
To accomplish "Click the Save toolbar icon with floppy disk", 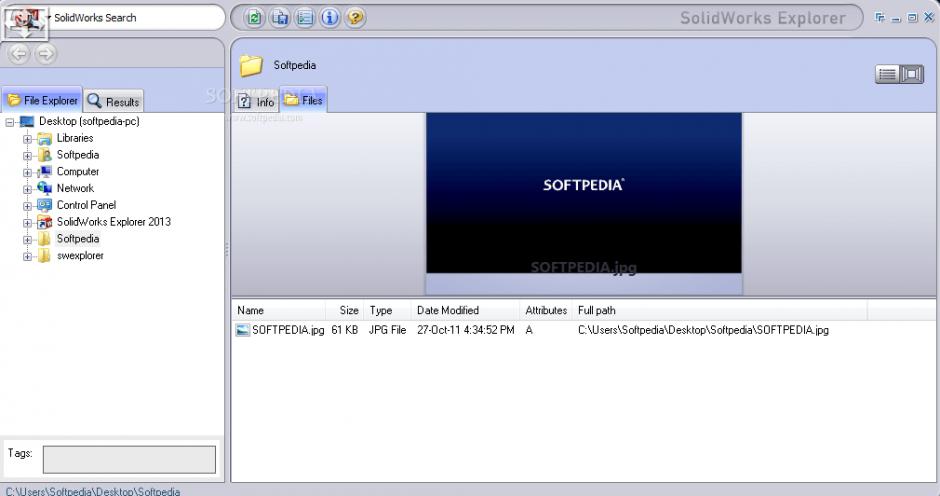I will tap(280, 17).
